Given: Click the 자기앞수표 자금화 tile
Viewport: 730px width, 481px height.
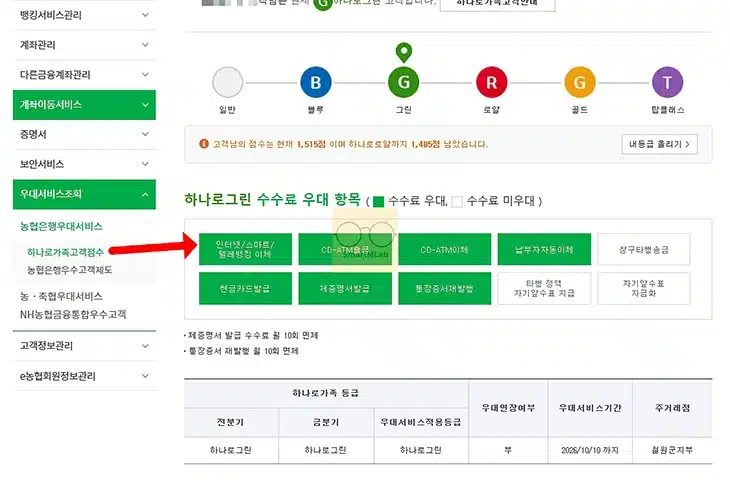Looking at the screenshot, I should tap(644, 289).
